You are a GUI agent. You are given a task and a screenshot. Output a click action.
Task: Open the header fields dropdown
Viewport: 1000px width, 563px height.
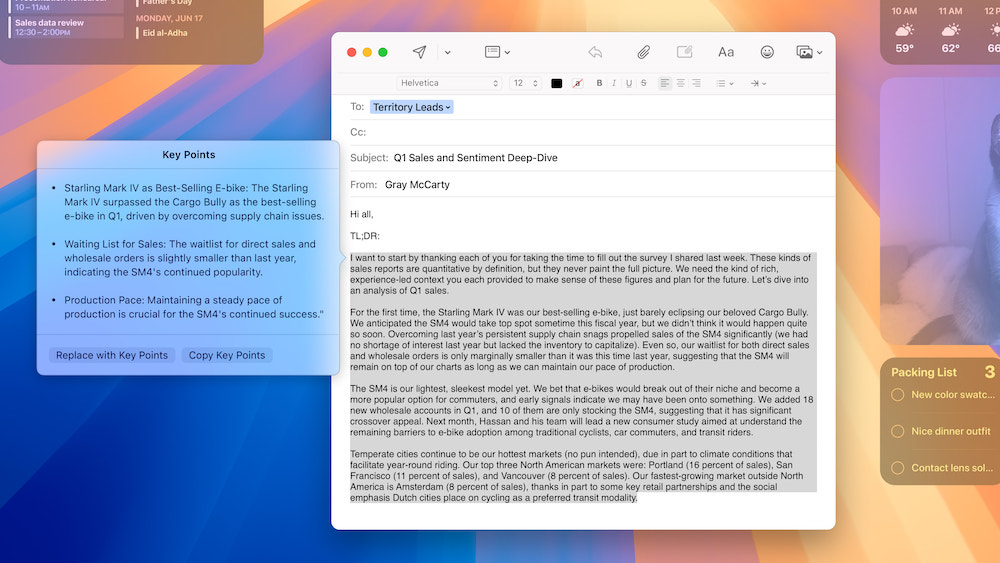pos(497,52)
